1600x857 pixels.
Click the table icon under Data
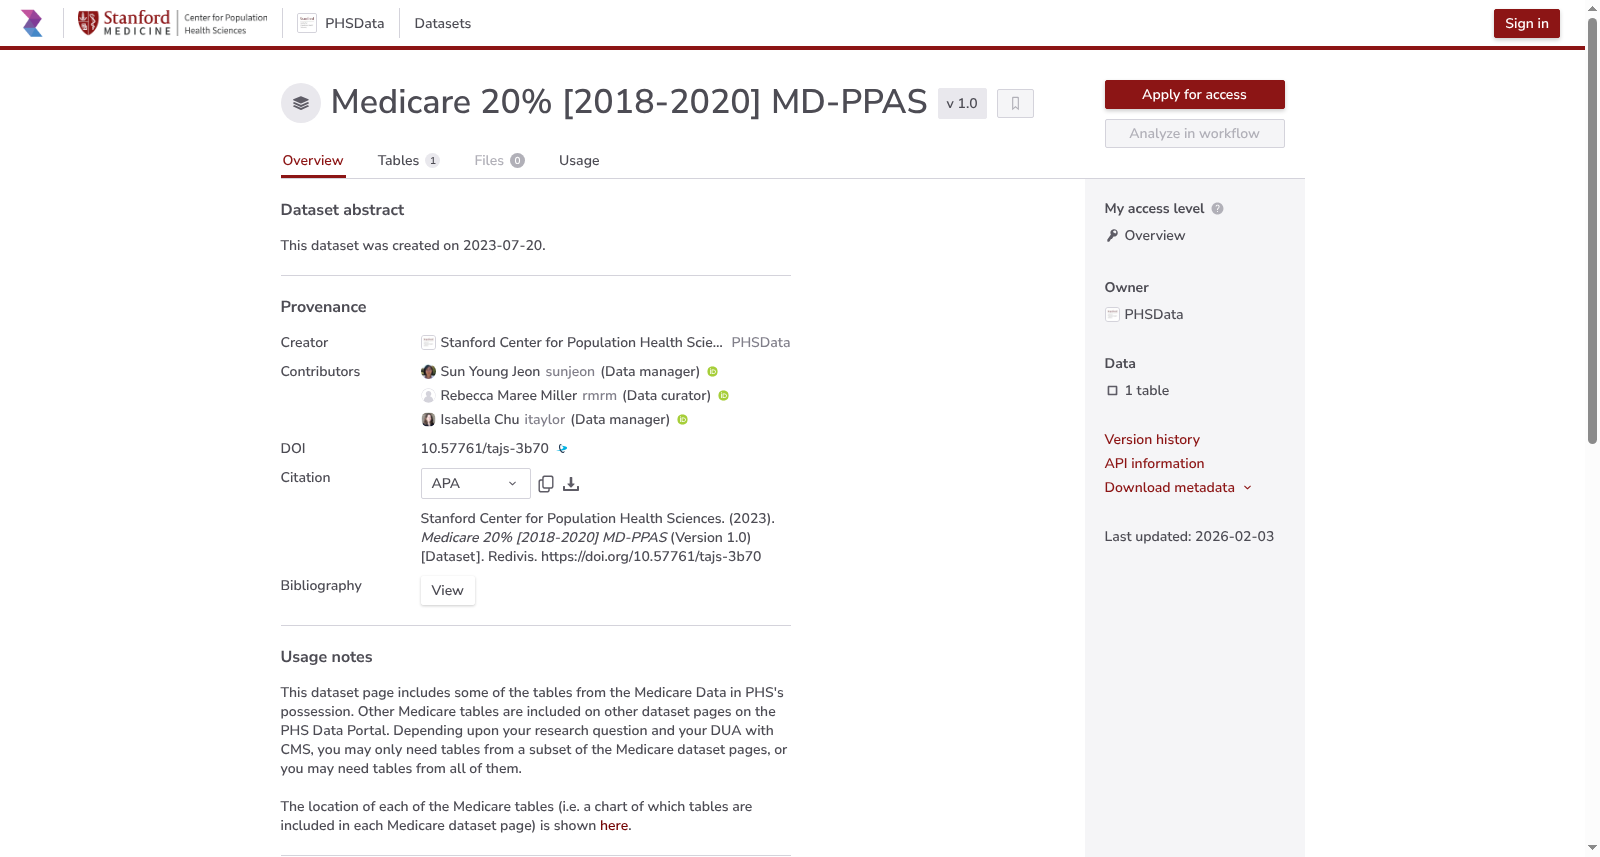click(x=1112, y=391)
